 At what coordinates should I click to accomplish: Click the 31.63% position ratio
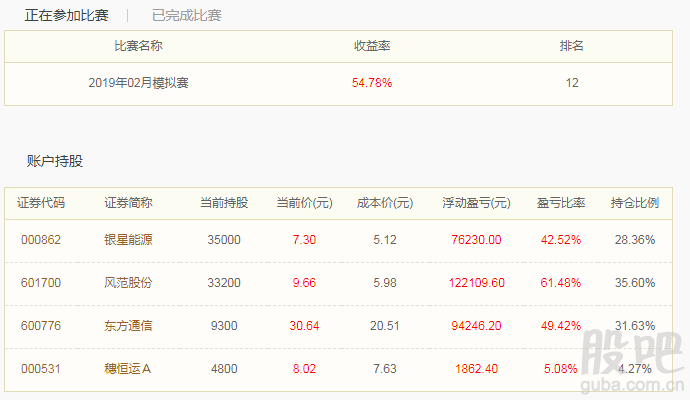[635, 326]
